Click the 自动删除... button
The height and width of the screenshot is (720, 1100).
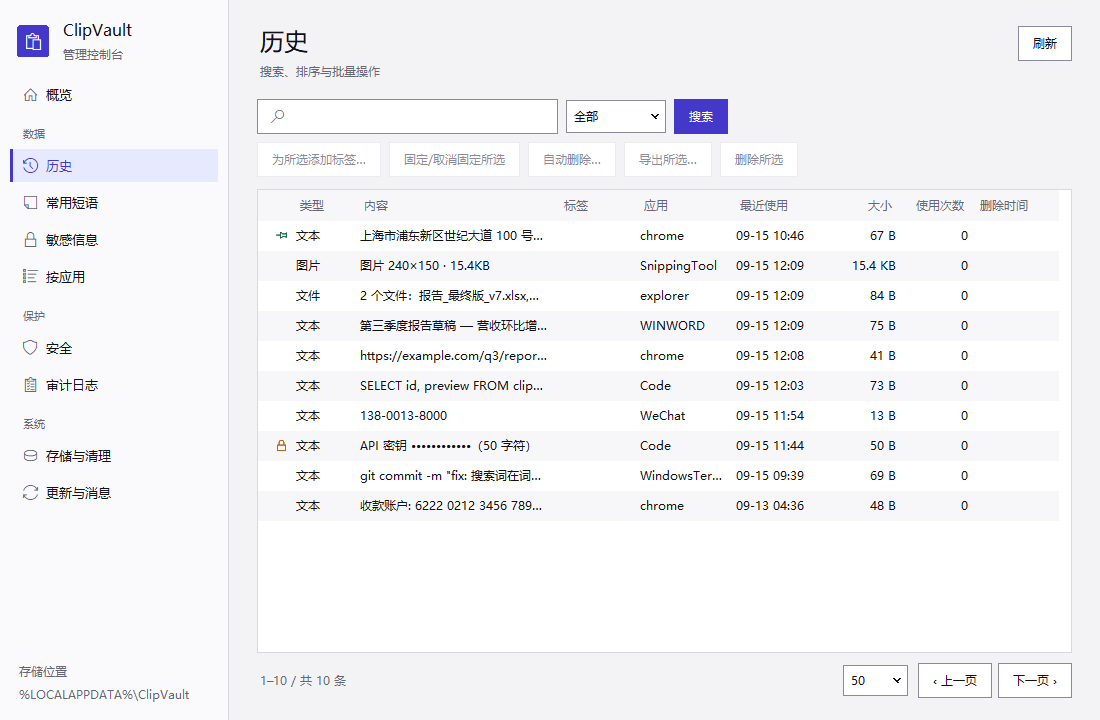point(572,159)
